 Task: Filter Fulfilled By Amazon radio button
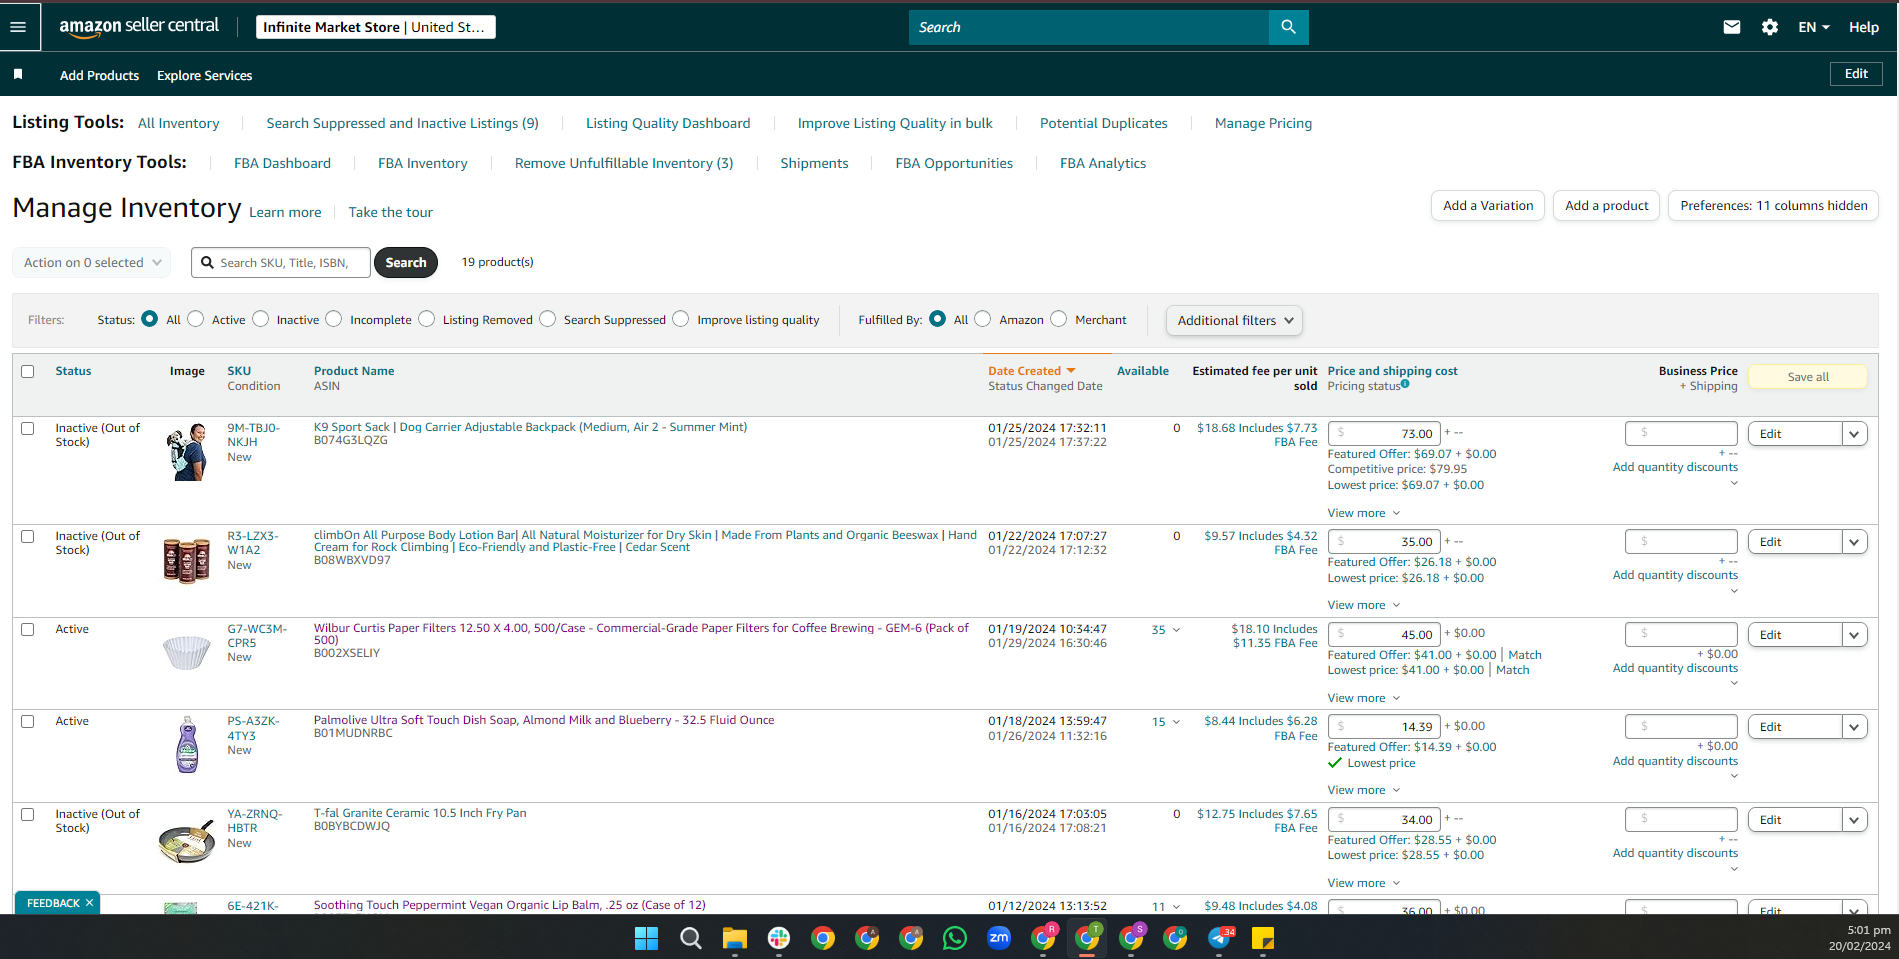coord(983,319)
